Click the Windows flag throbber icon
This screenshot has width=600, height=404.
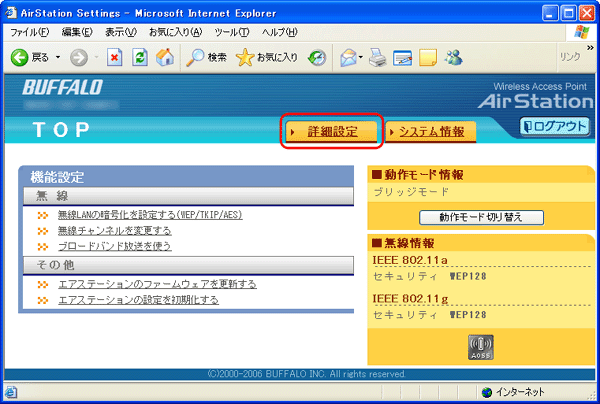(581, 32)
